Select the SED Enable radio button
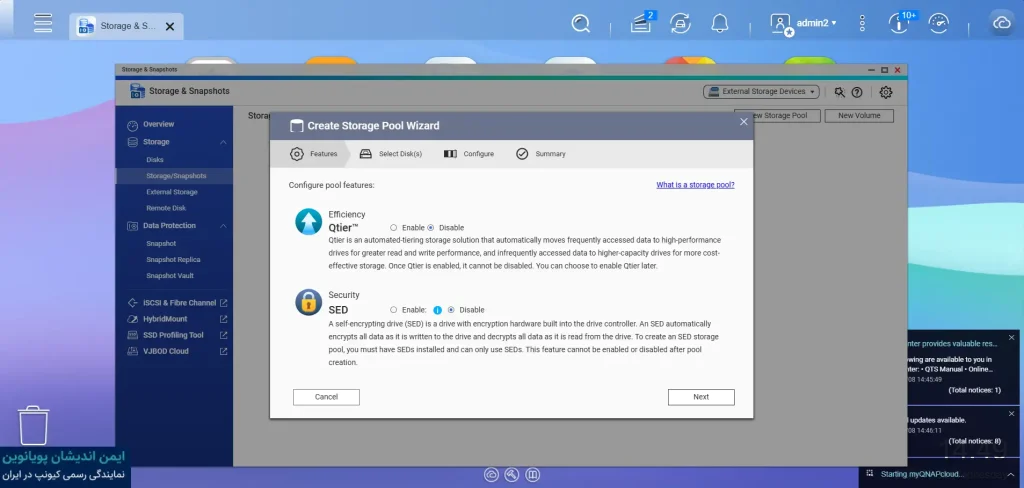1024x488 pixels. 394,310
